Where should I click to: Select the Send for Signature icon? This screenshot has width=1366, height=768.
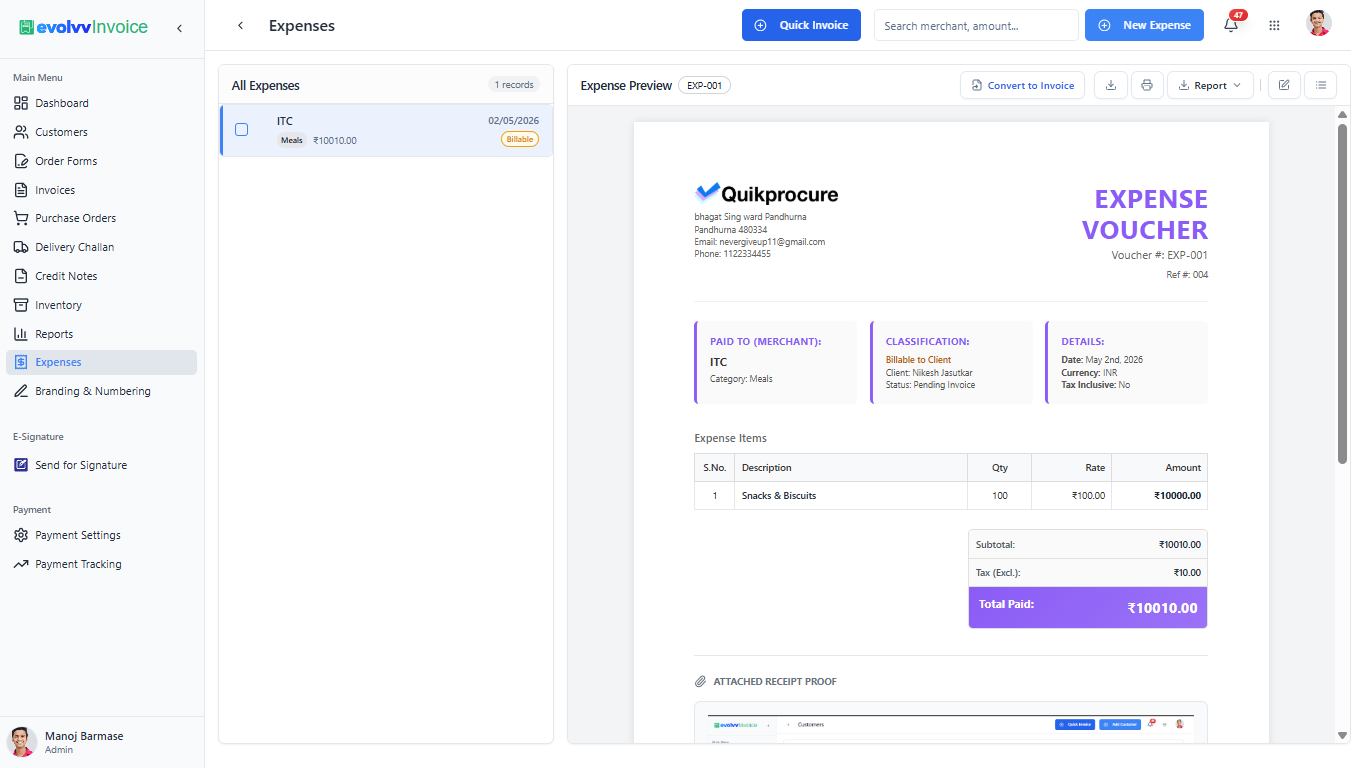pyautogui.click(x=21, y=465)
